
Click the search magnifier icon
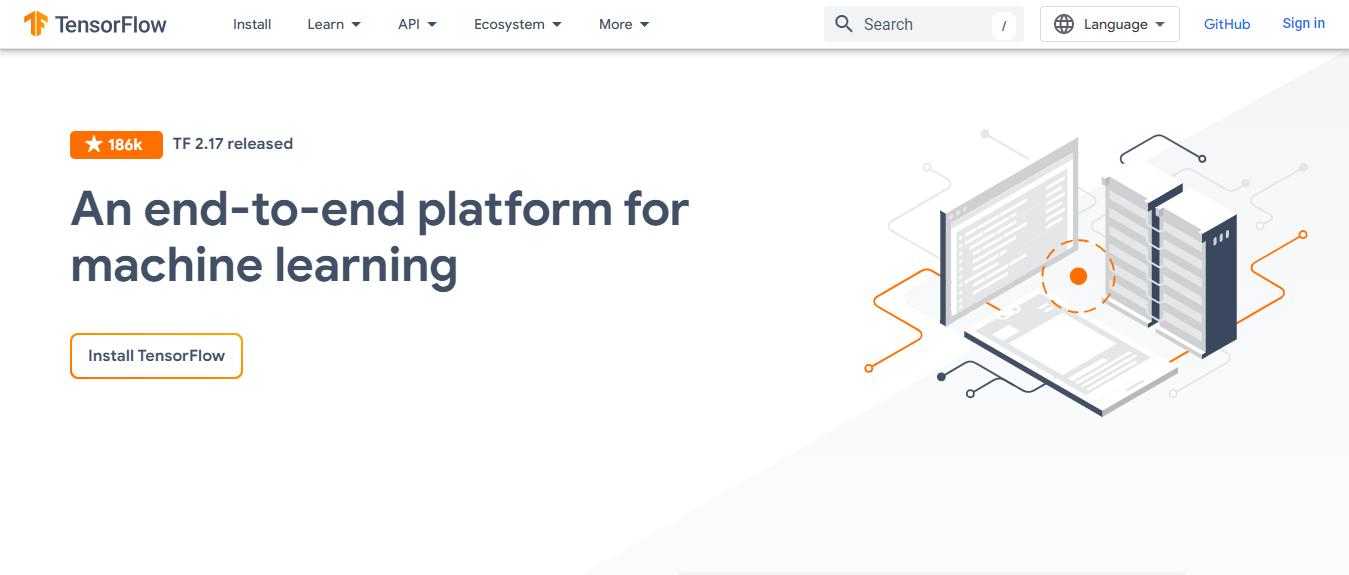(844, 24)
